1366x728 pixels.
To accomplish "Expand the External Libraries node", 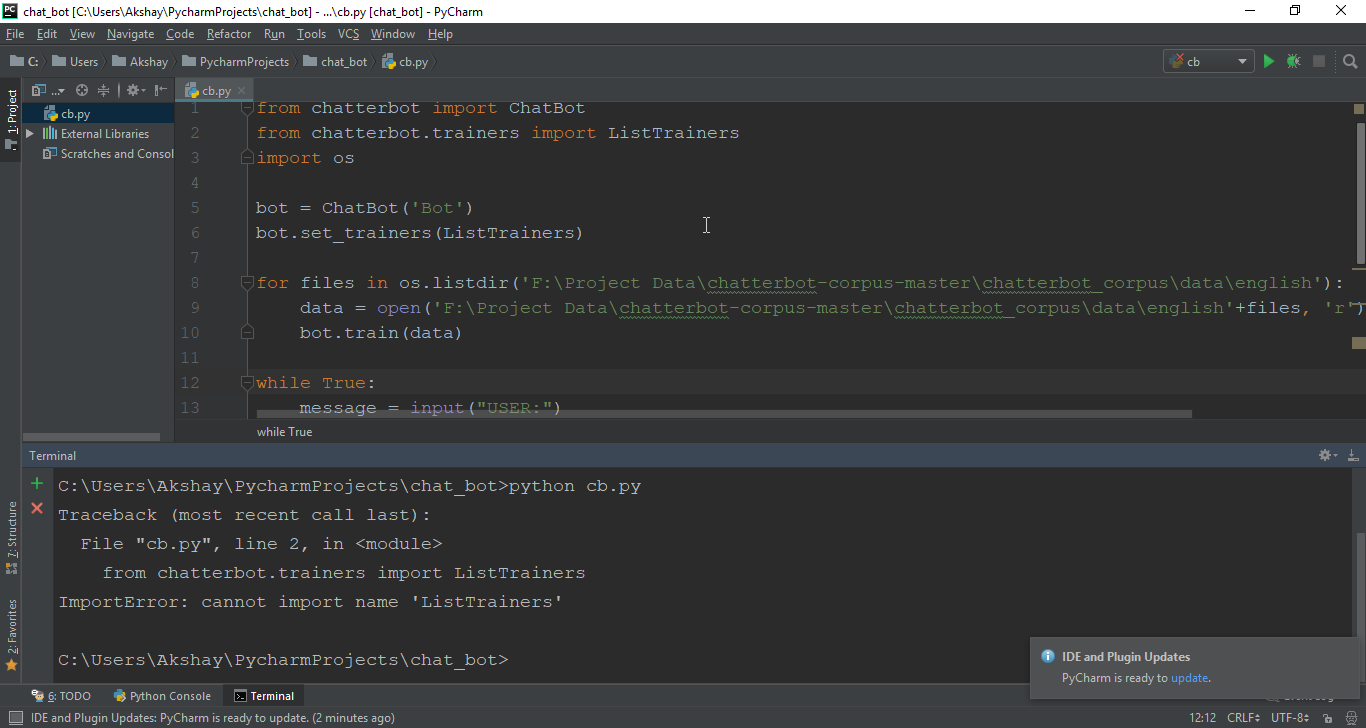I will pyautogui.click(x=30, y=133).
